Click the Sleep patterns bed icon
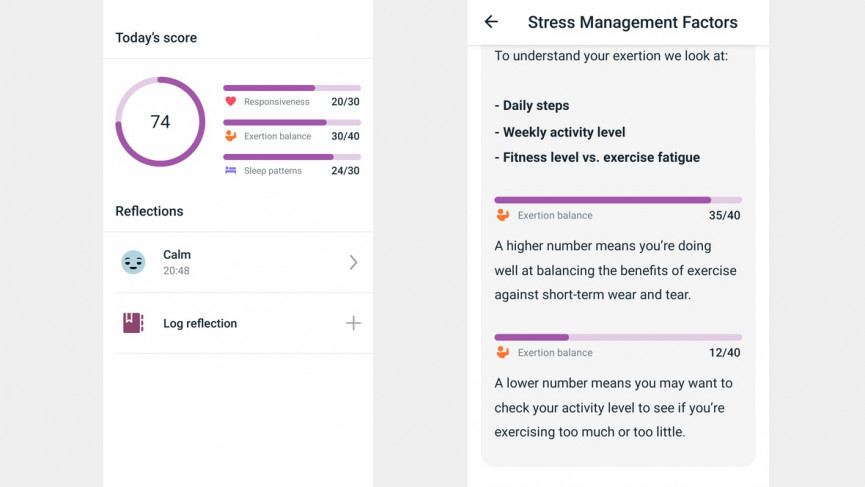The image size is (865, 487). pyautogui.click(x=230, y=171)
